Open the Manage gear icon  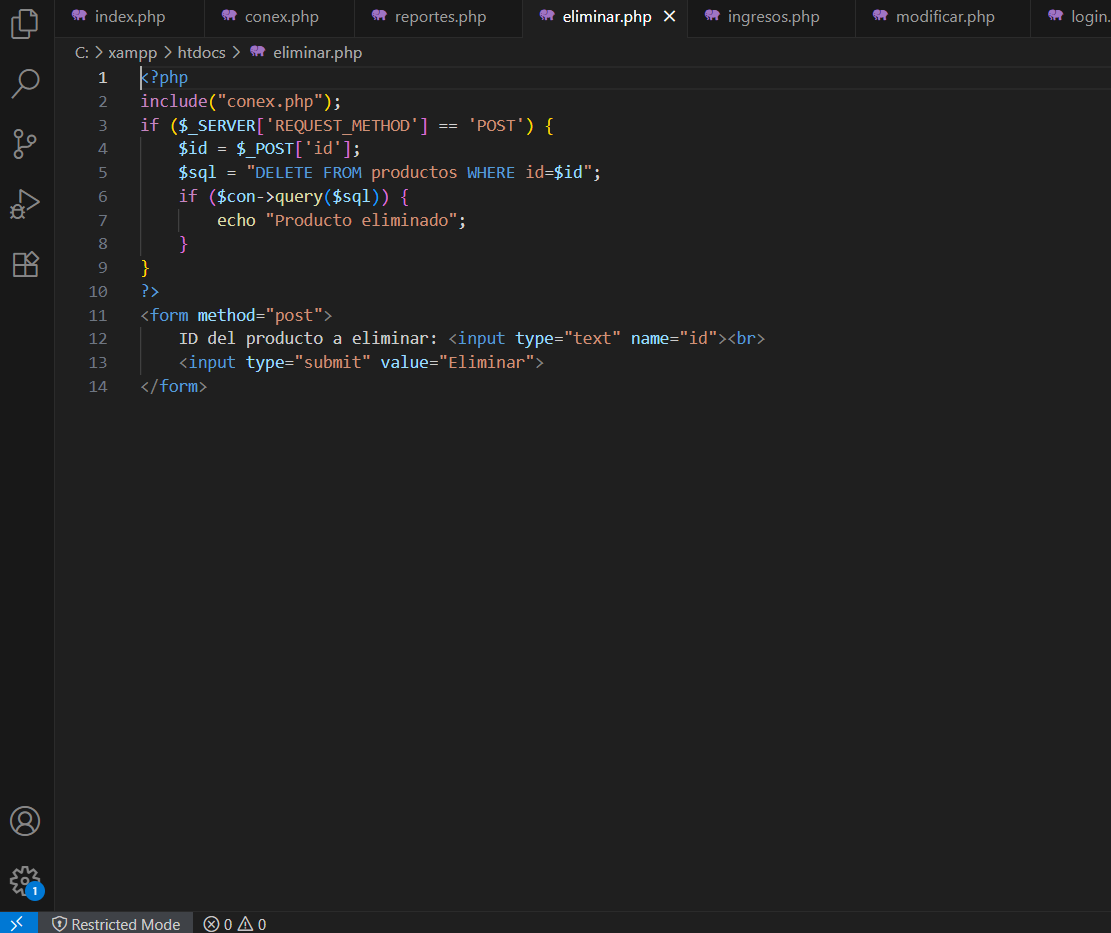click(x=25, y=880)
